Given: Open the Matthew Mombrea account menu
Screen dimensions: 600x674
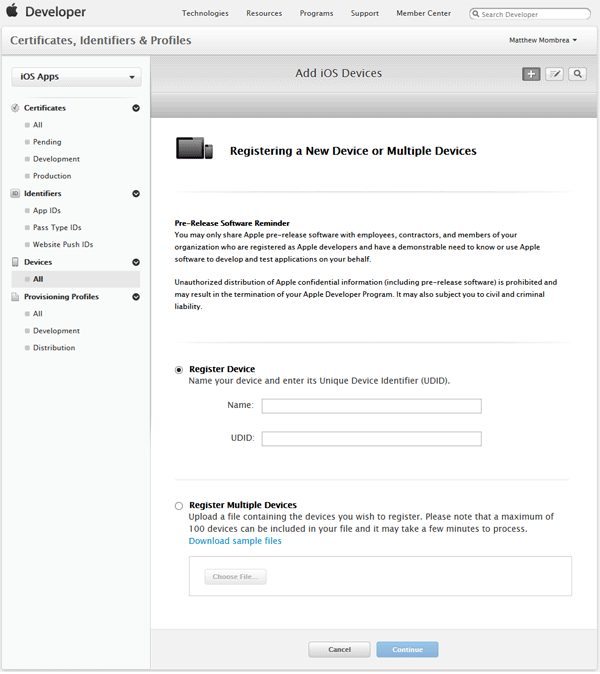Looking at the screenshot, I should (543, 40).
